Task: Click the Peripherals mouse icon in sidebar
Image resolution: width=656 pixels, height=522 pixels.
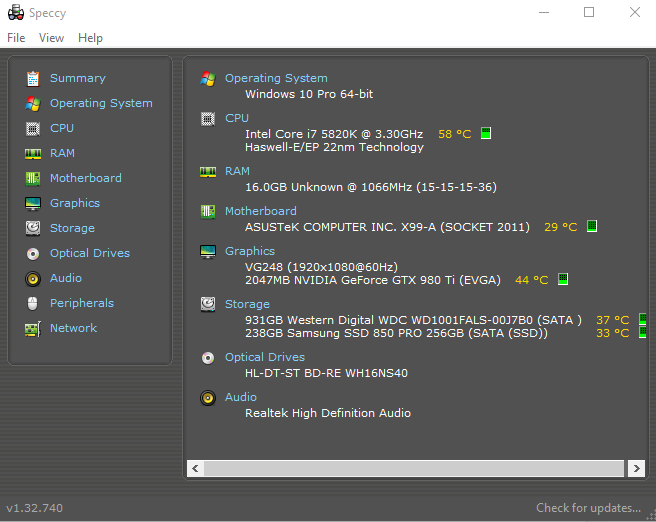Action: (33, 304)
